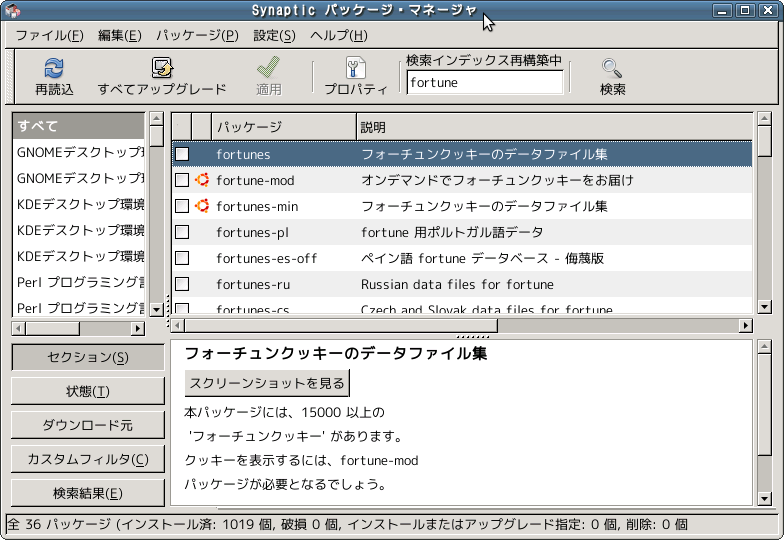Click the category list horizontal scrollbar thumb
The image size is (784, 540).
[52, 328]
